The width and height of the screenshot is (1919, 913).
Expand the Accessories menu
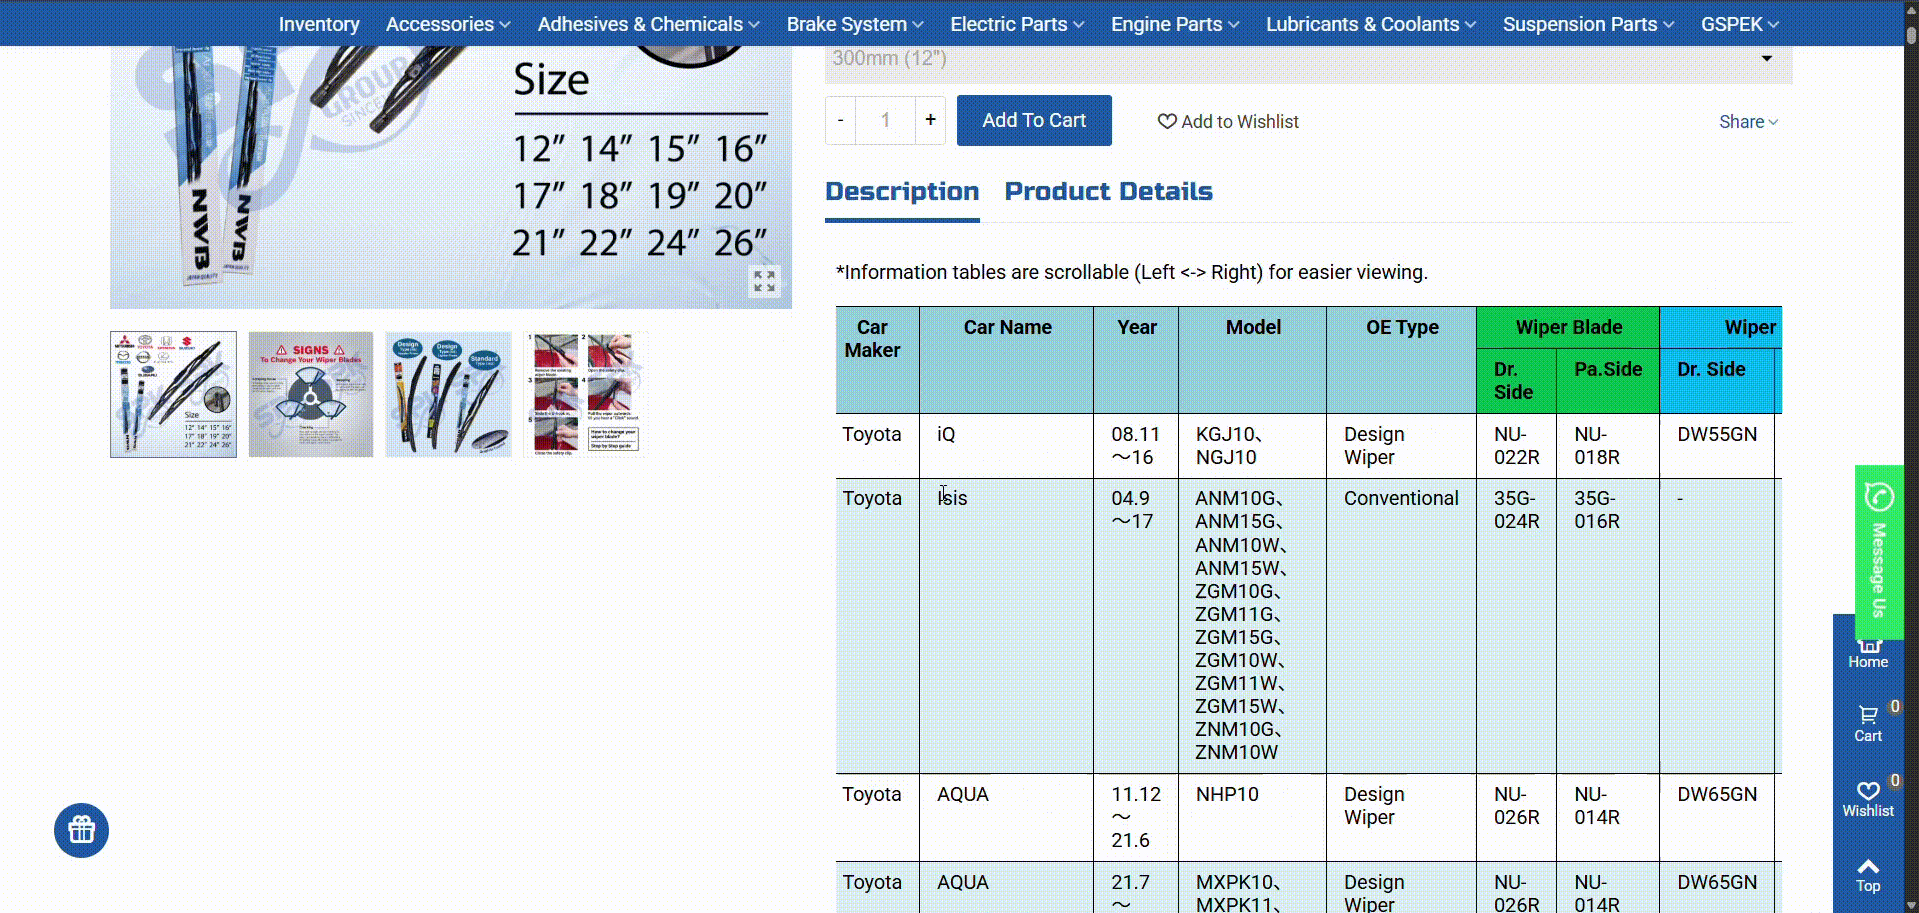coord(448,24)
